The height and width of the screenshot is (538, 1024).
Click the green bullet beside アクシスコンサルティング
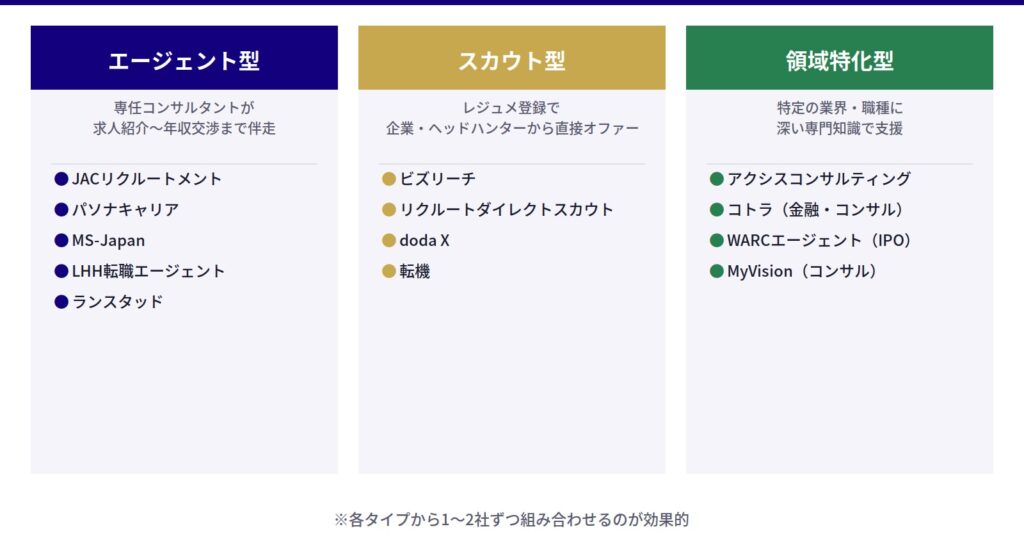click(x=716, y=179)
